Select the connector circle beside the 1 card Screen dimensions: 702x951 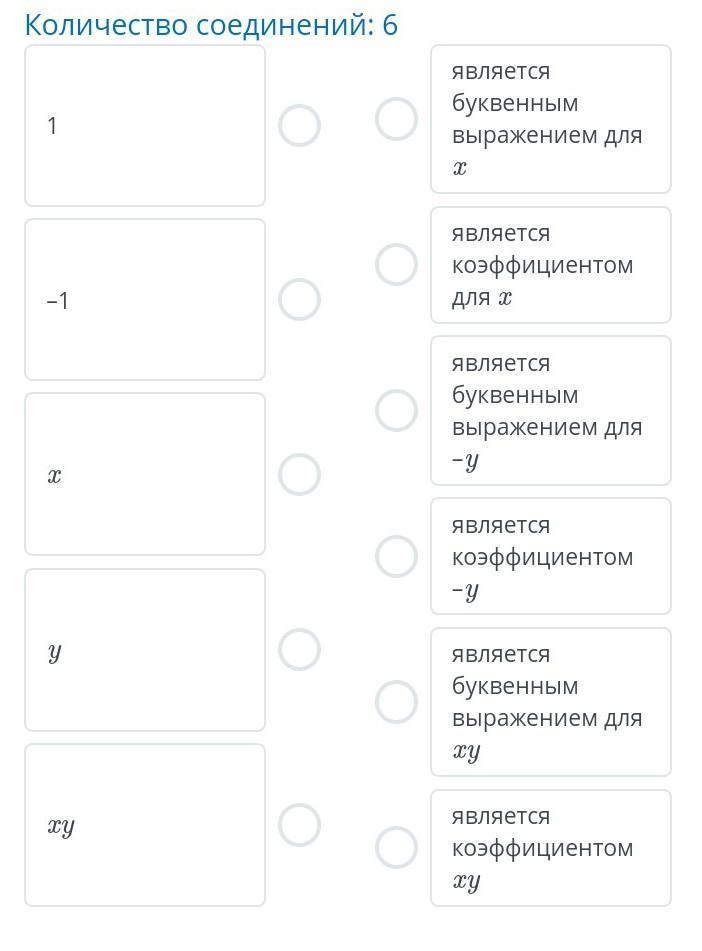[x=299, y=126]
